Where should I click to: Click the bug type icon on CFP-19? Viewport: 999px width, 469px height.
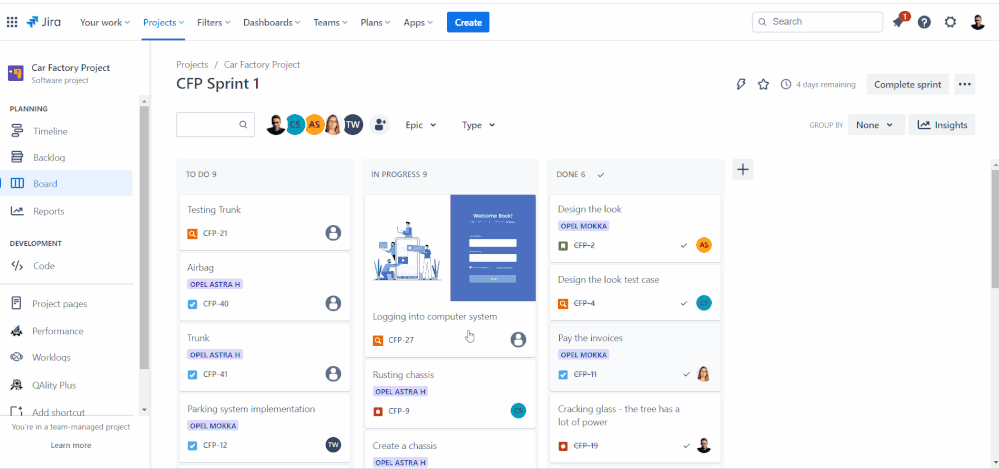[x=563, y=446]
